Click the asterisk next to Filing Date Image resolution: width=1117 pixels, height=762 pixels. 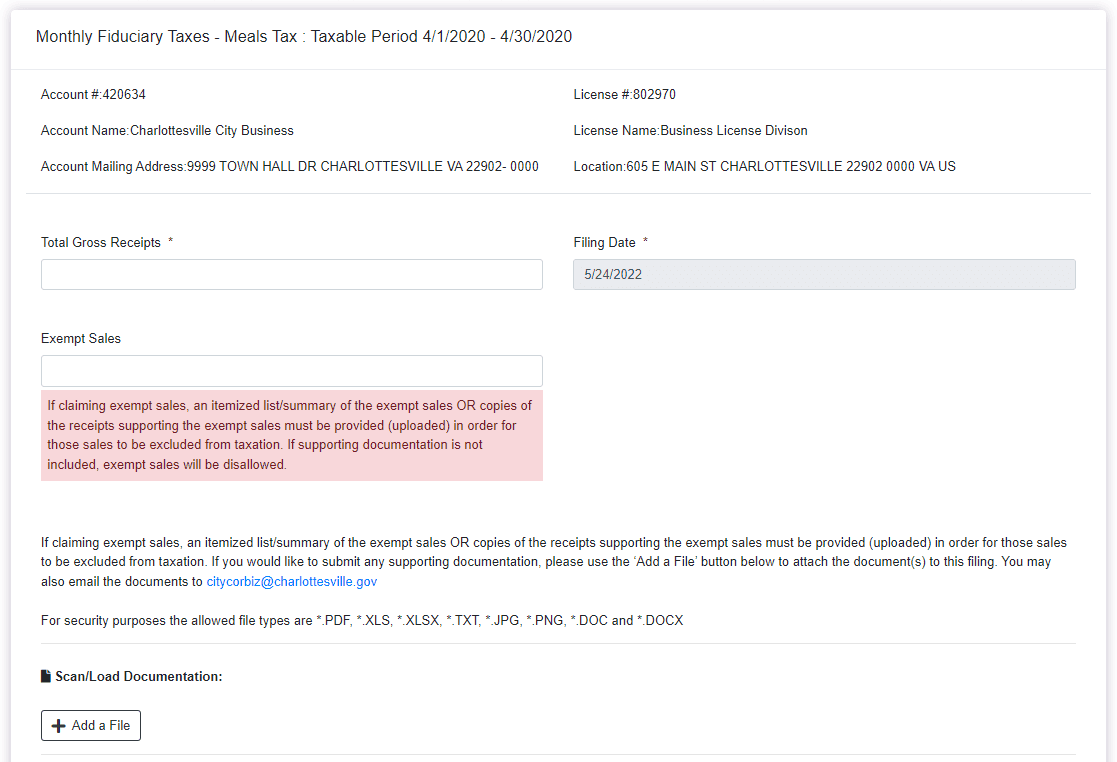[645, 240]
